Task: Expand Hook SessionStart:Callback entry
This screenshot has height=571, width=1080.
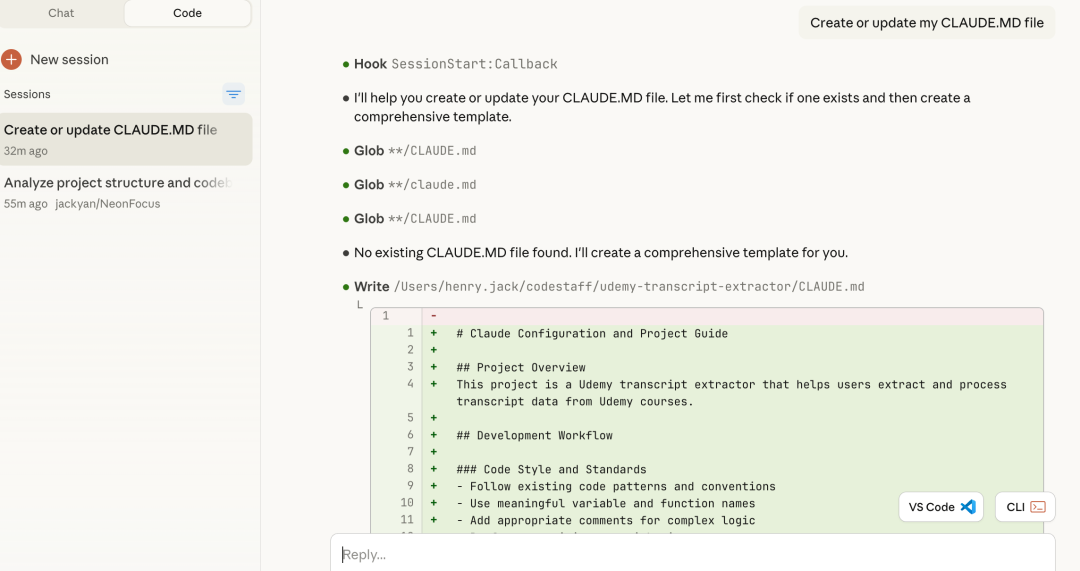Action: point(456,64)
